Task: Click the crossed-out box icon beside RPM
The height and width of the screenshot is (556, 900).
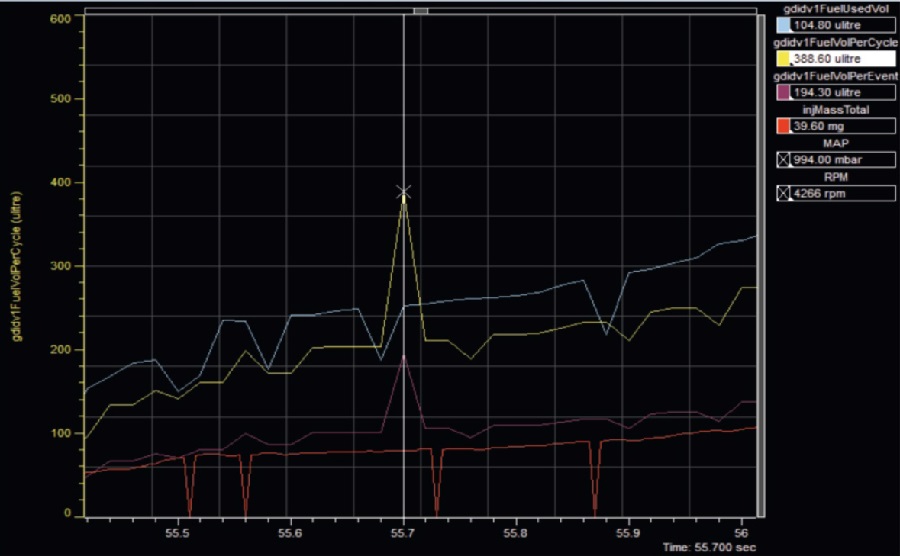Action: click(x=783, y=194)
